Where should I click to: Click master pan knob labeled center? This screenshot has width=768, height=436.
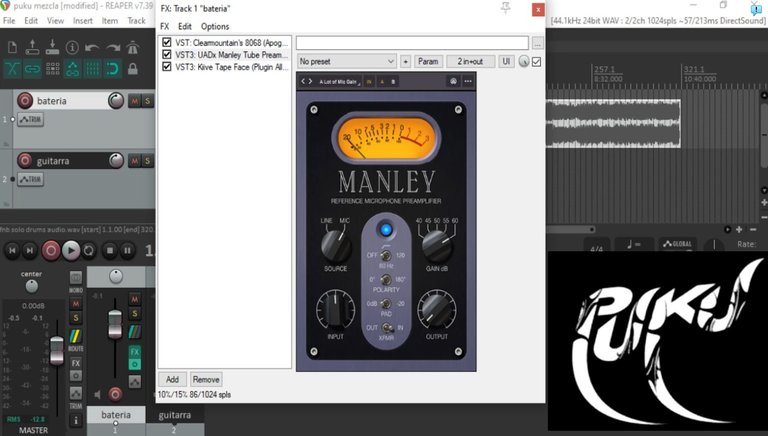point(31,286)
